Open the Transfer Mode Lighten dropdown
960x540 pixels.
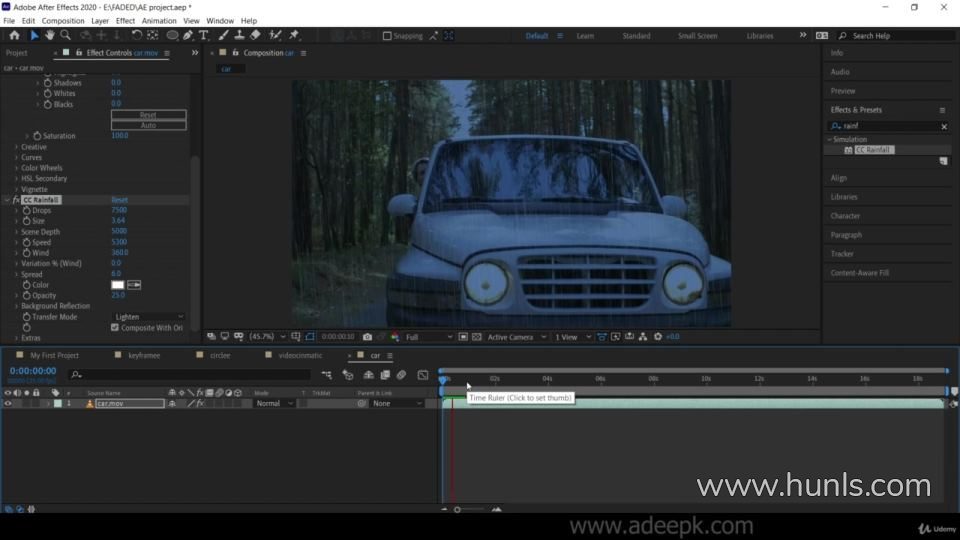pyautogui.click(x=148, y=317)
